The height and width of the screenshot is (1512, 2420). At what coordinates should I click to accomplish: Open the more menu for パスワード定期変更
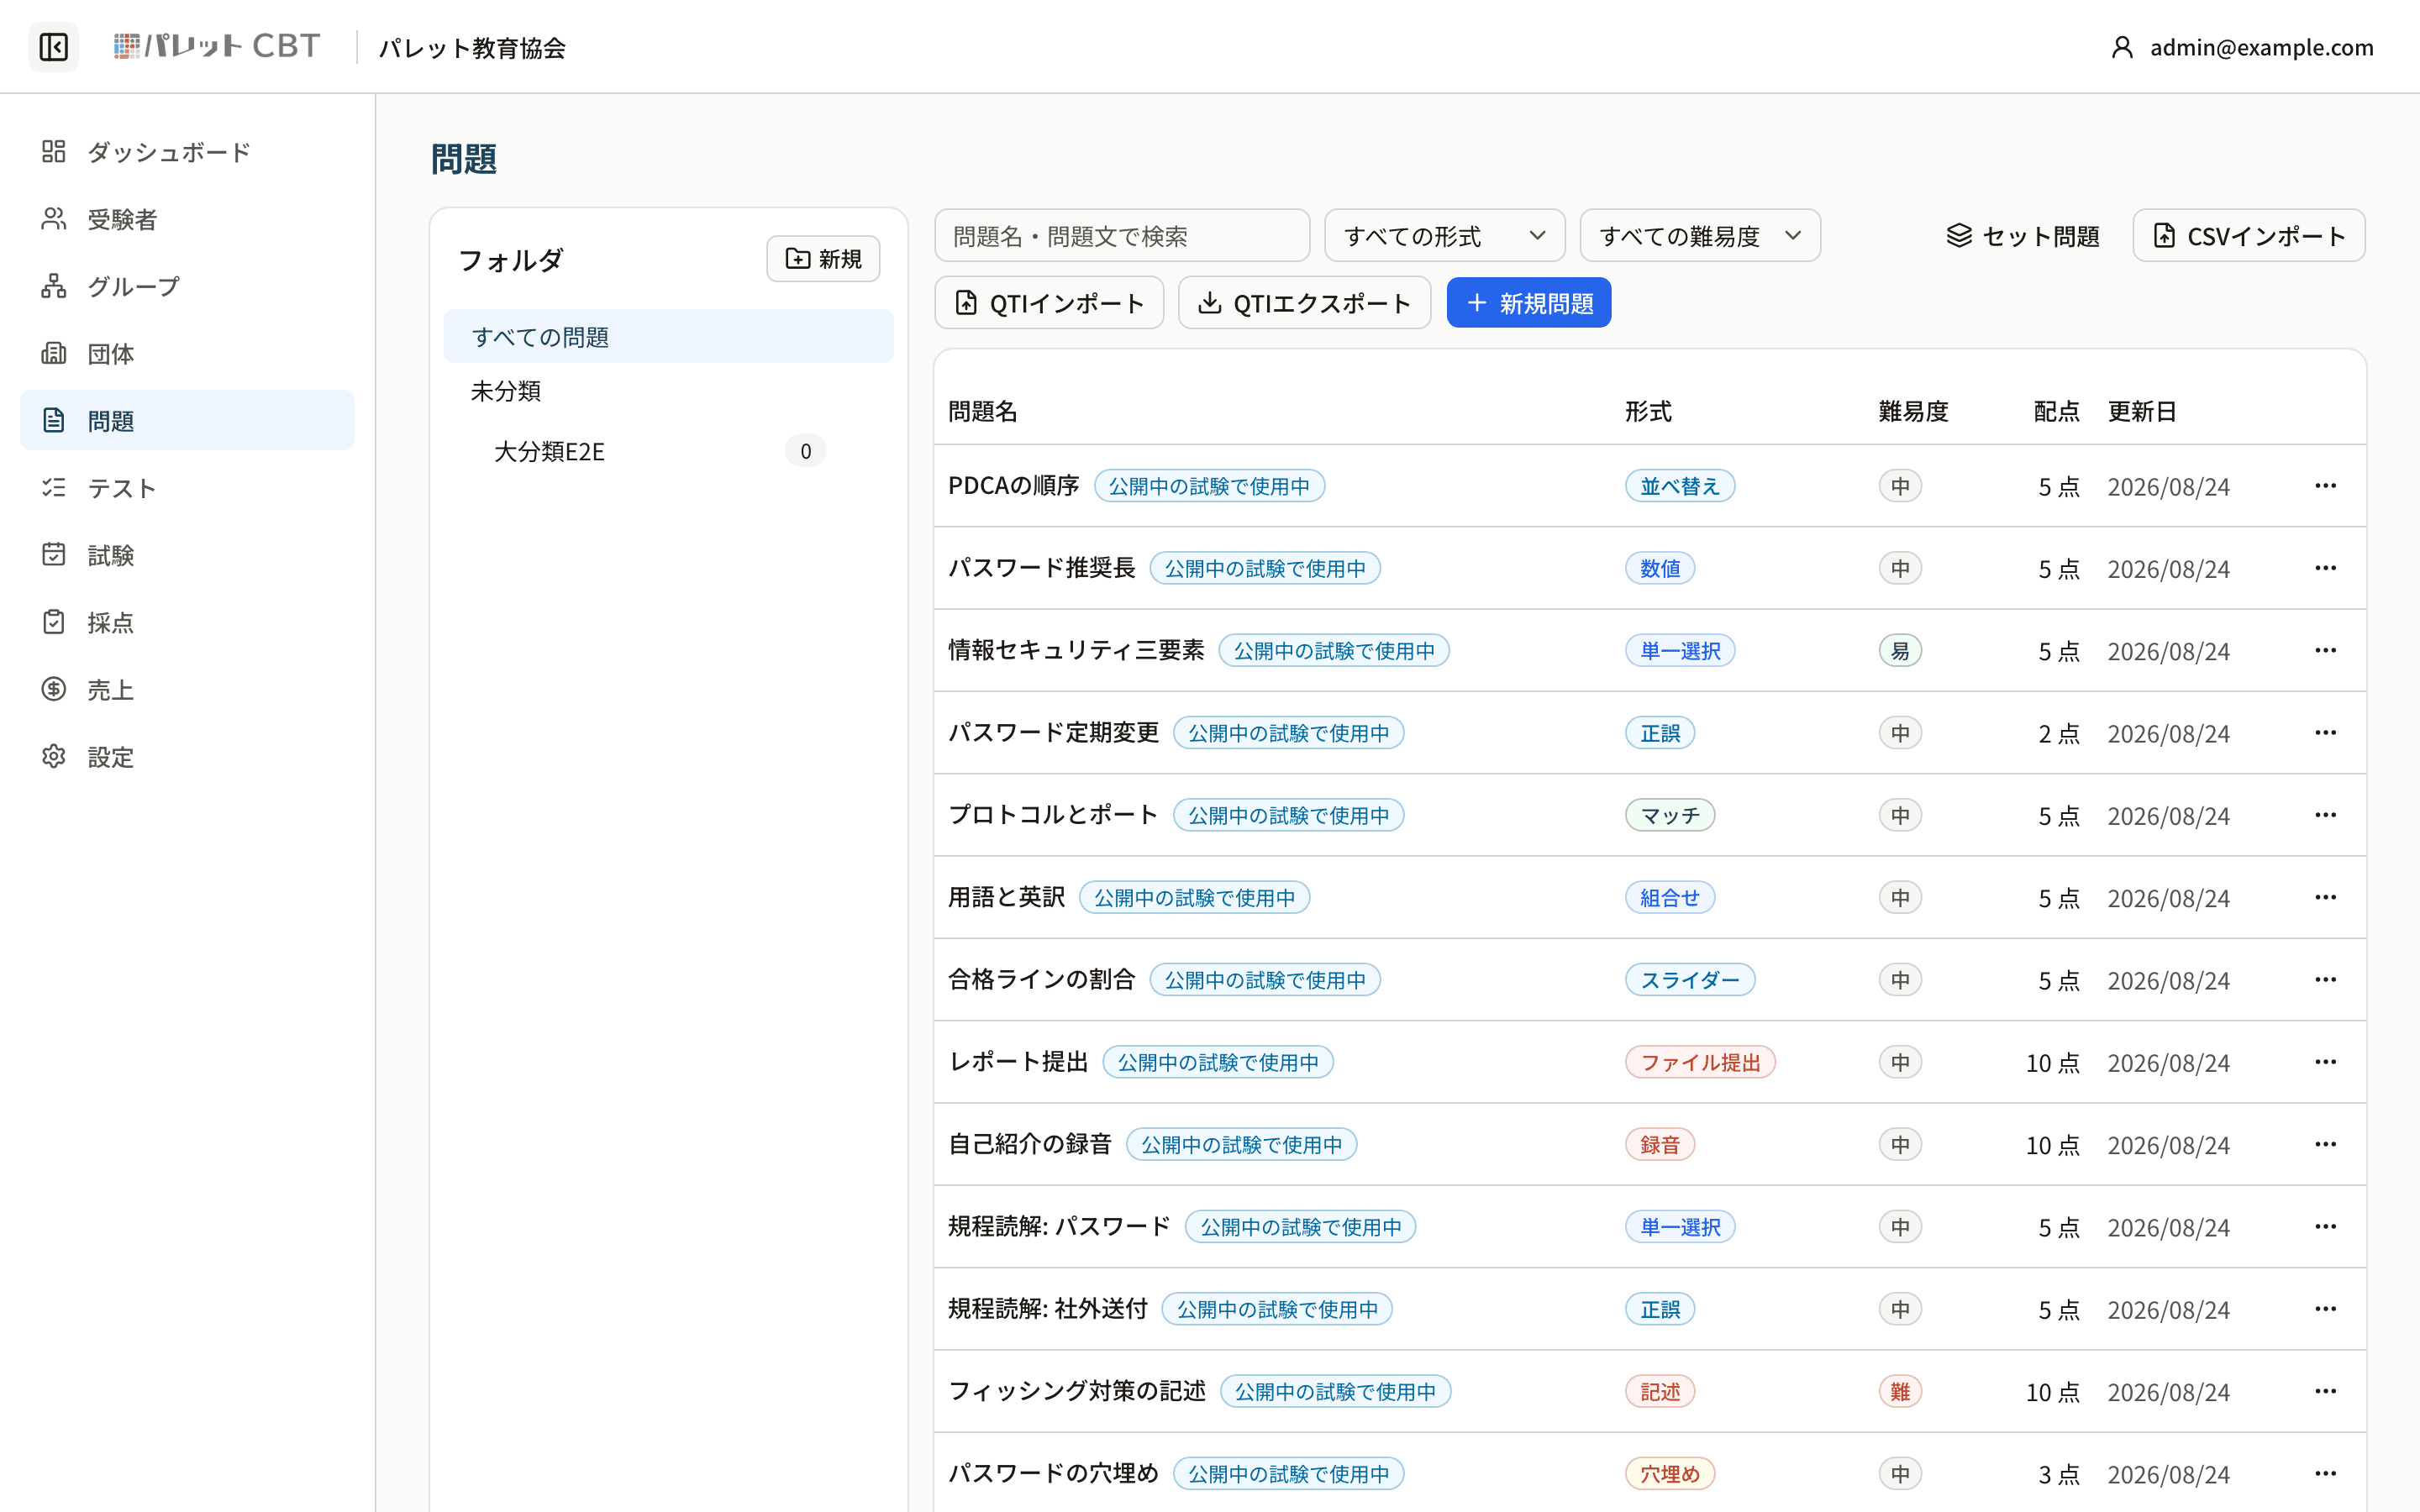click(x=2325, y=733)
